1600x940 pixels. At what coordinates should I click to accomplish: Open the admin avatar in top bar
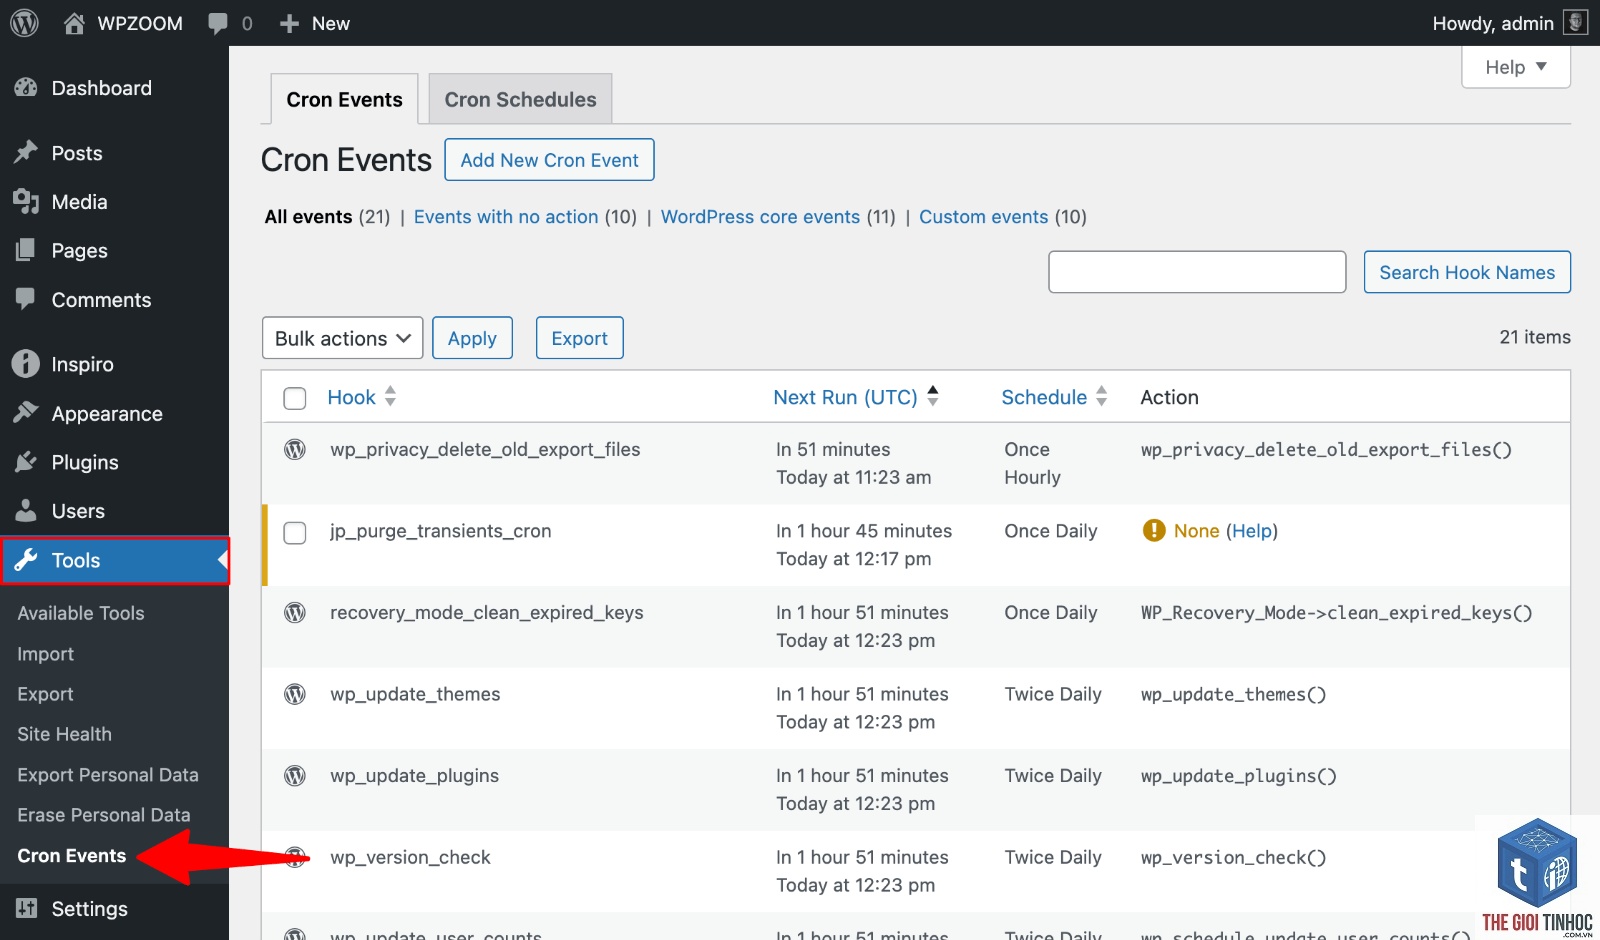(1576, 22)
